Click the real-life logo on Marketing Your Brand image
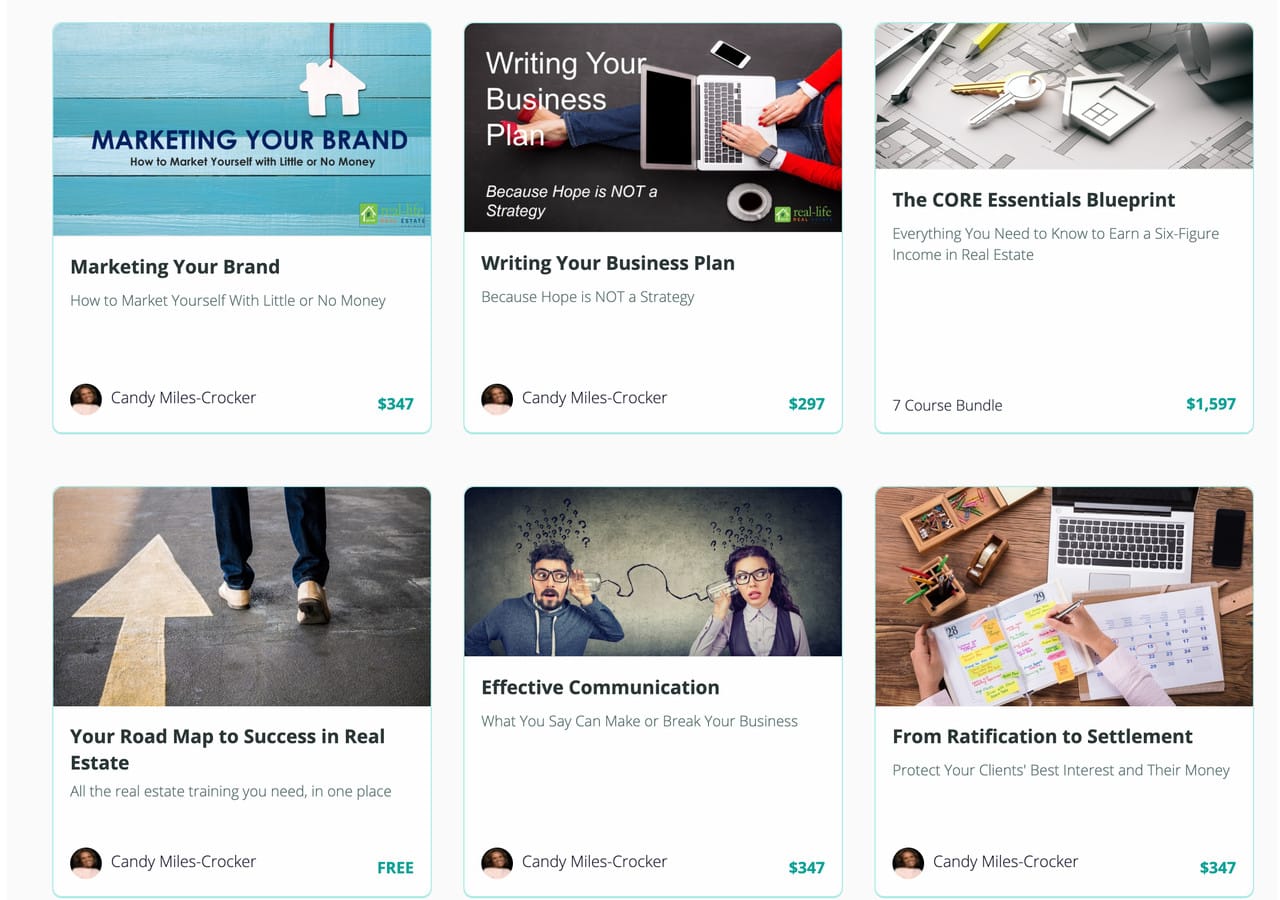 (392, 214)
